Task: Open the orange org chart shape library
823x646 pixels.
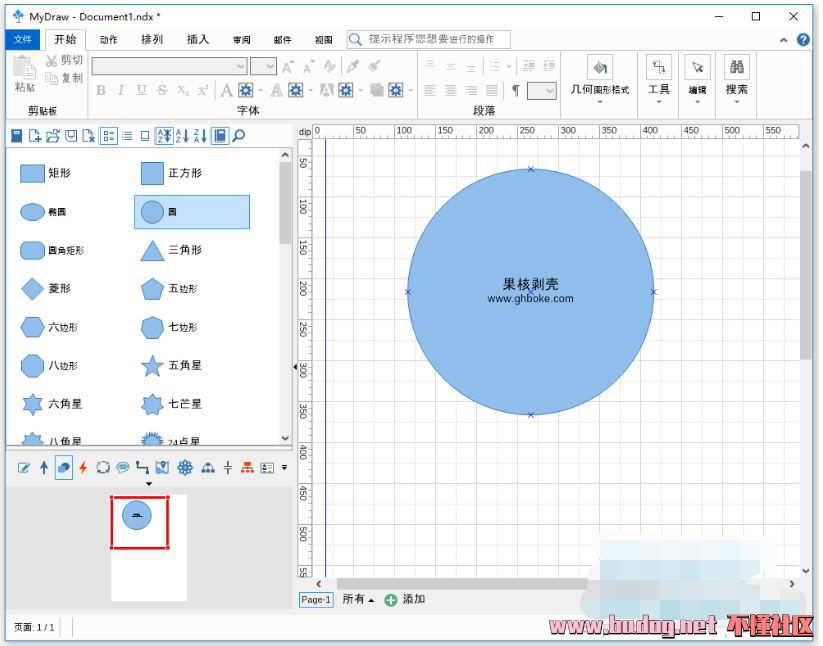Action: (x=247, y=467)
